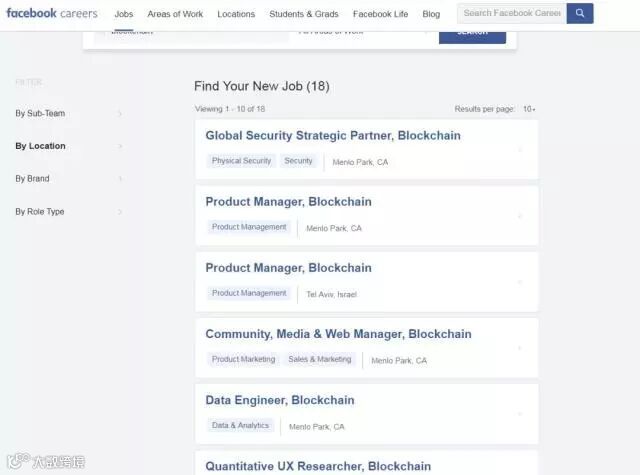The width and height of the screenshot is (640, 475).
Task: Click the Physical Security tag
Action: click(242, 161)
